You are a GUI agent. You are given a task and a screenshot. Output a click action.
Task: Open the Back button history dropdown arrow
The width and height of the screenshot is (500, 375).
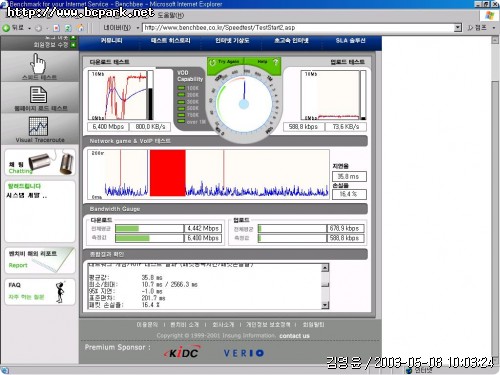click(x=29, y=28)
